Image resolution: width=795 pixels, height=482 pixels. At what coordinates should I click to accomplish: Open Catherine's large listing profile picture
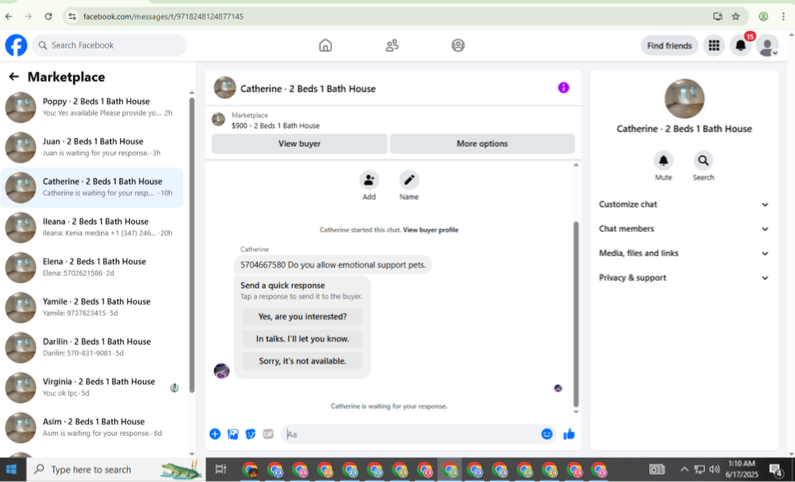[684, 98]
